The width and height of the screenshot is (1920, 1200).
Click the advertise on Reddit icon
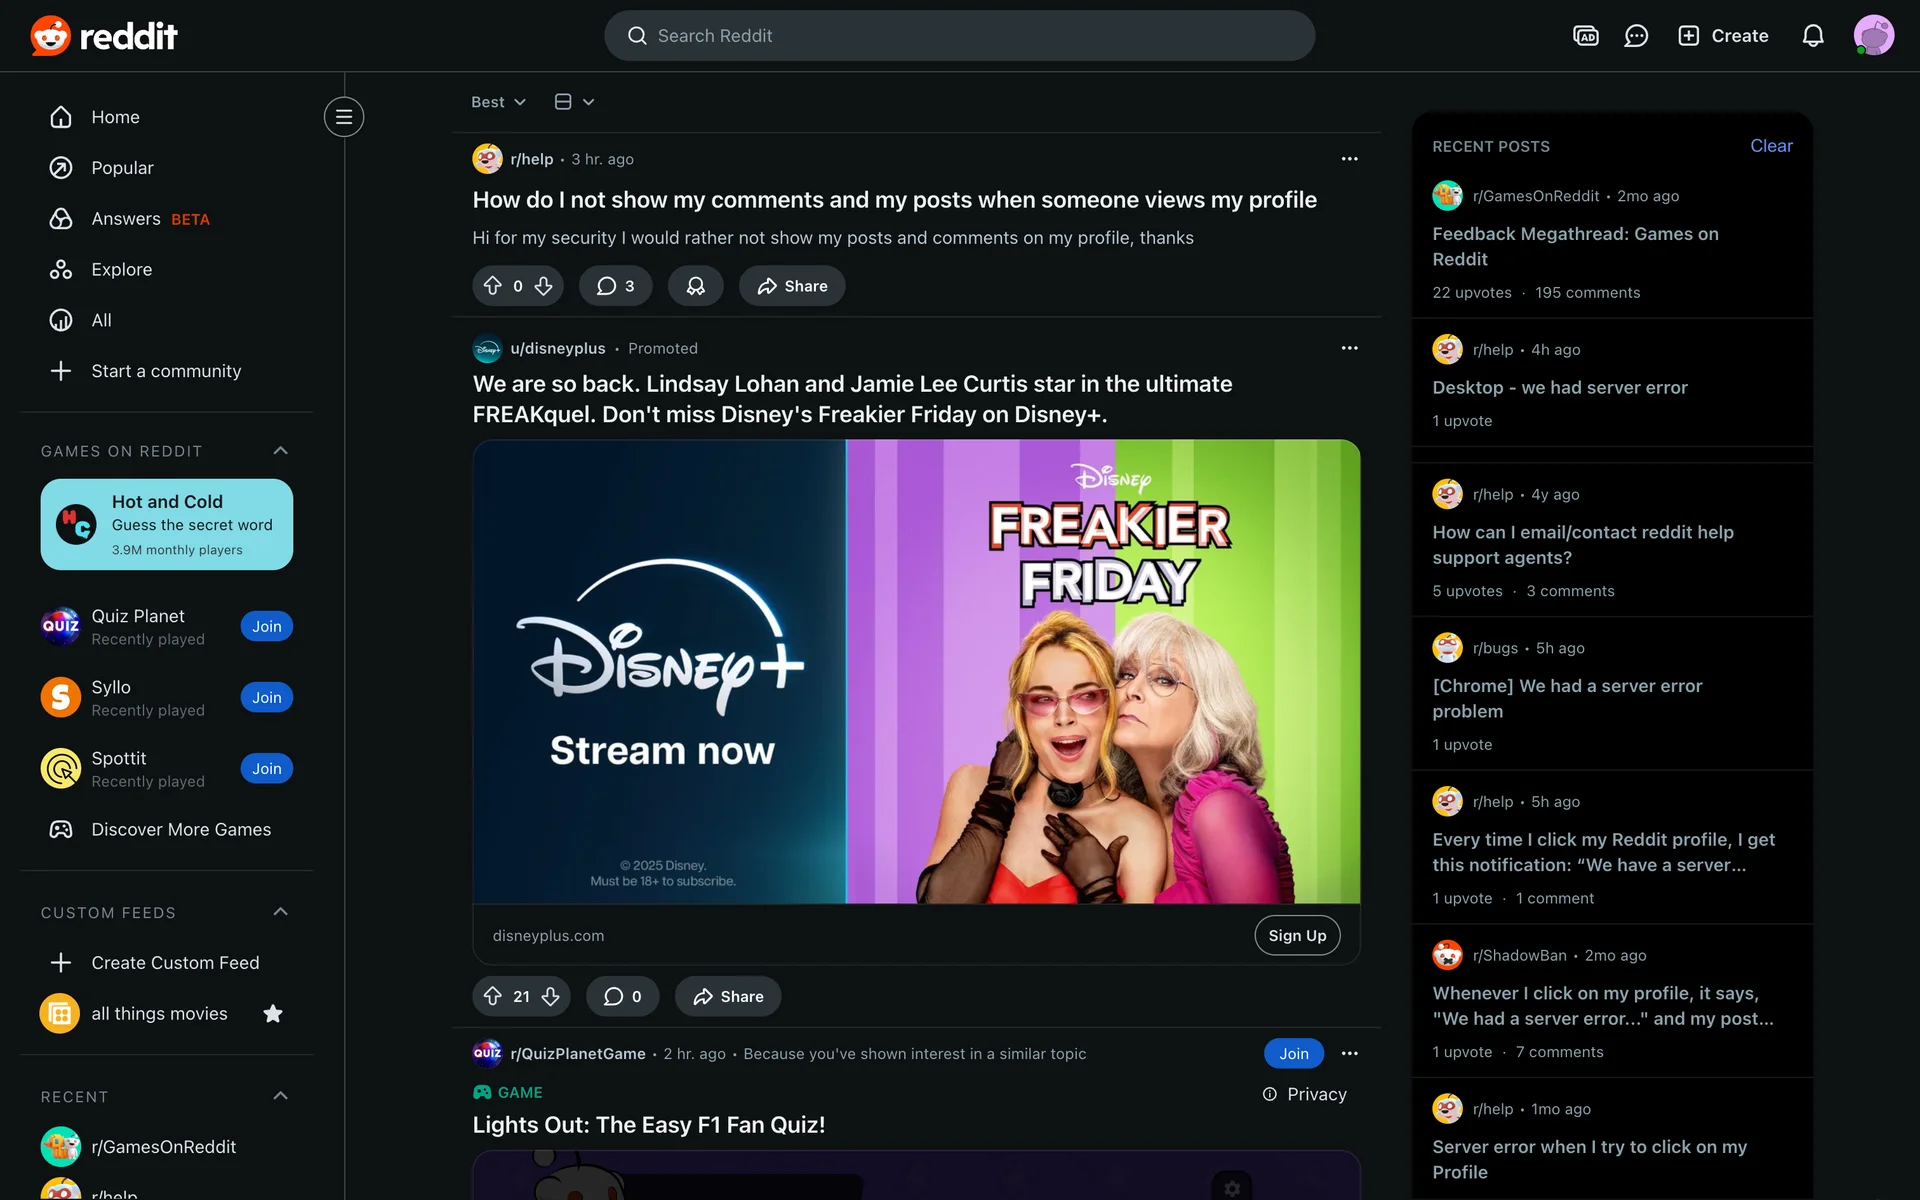tap(1585, 36)
